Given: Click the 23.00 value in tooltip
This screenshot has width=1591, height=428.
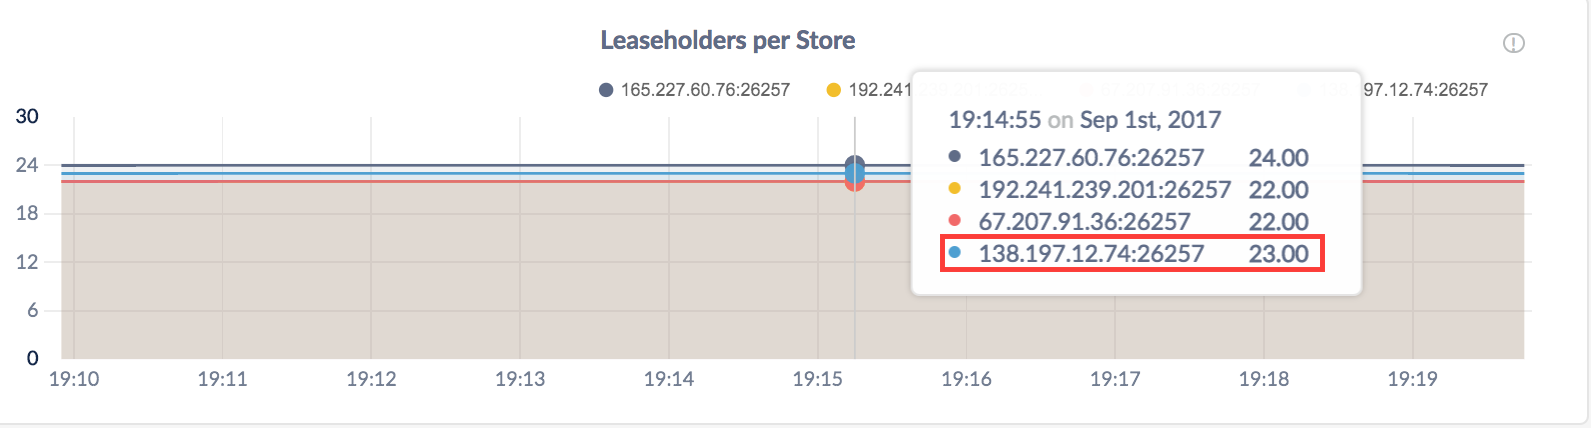Looking at the screenshot, I should [x=1278, y=254].
